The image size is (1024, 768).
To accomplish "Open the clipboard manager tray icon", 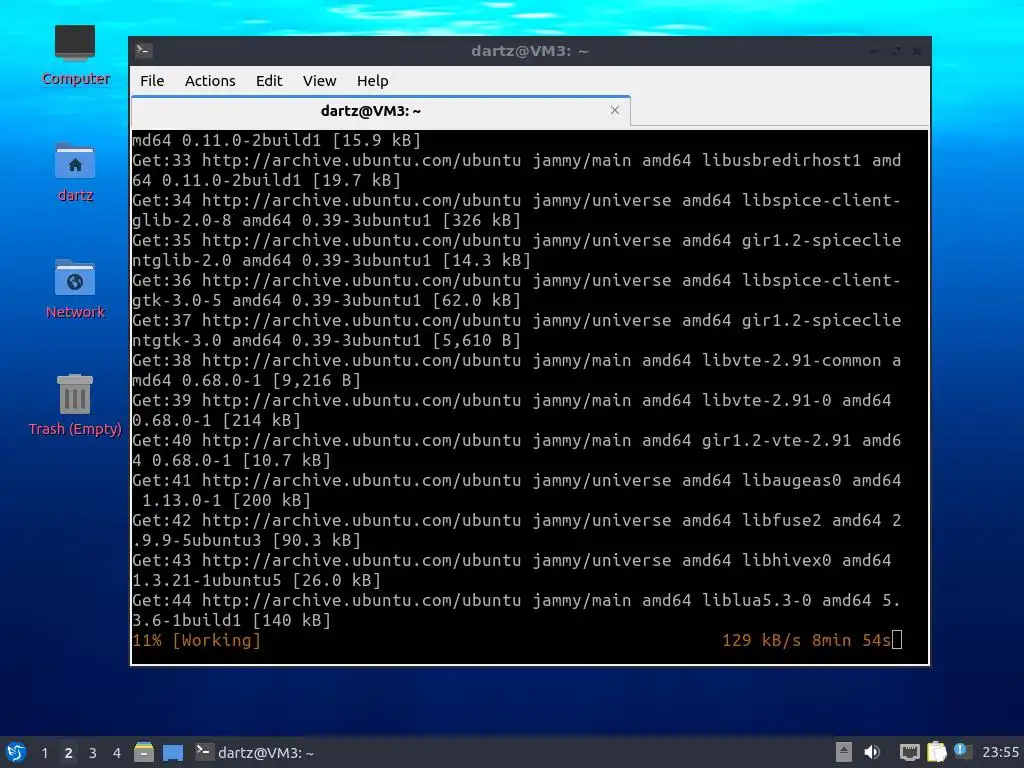I will tap(936, 752).
